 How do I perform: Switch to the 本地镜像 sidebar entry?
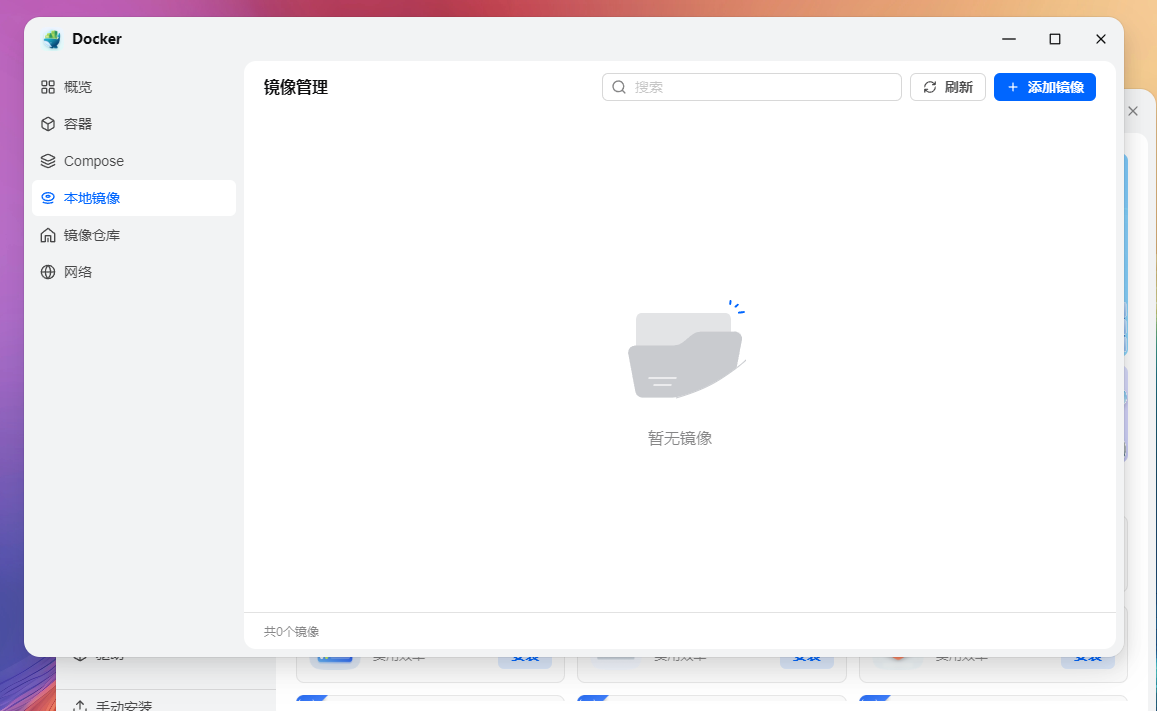click(x=91, y=198)
